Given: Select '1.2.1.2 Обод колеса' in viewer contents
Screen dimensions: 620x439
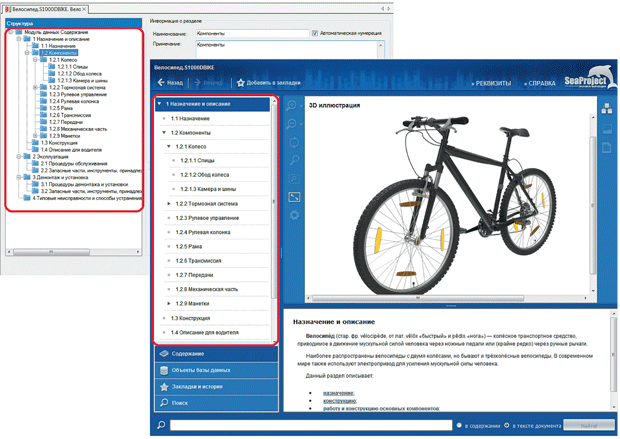Looking at the screenshot, I should 204,175.
